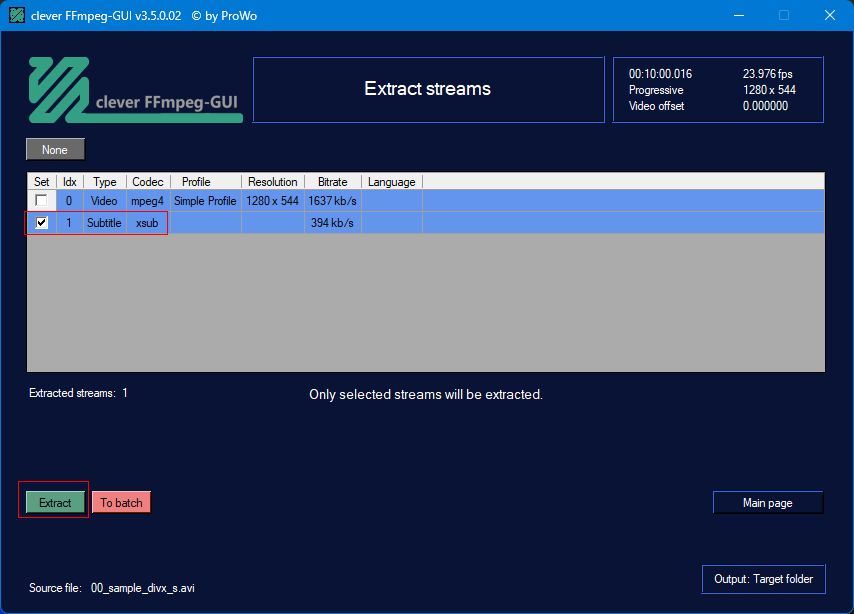Click the clever FFmpeg-GUI logo
Viewport: 854px width, 614px height.
point(135,90)
